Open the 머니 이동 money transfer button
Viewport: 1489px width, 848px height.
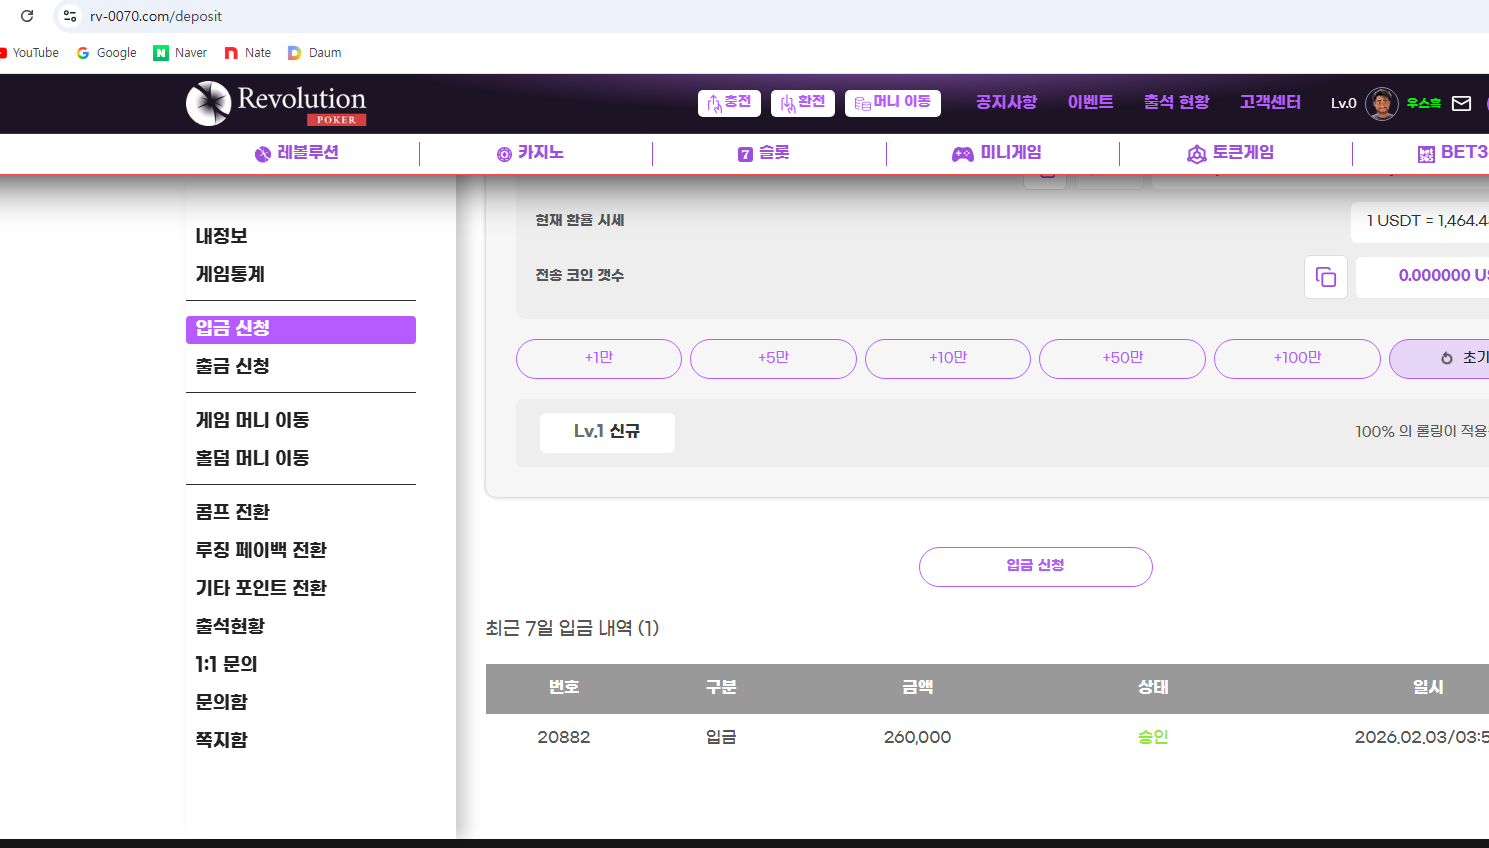coord(892,103)
